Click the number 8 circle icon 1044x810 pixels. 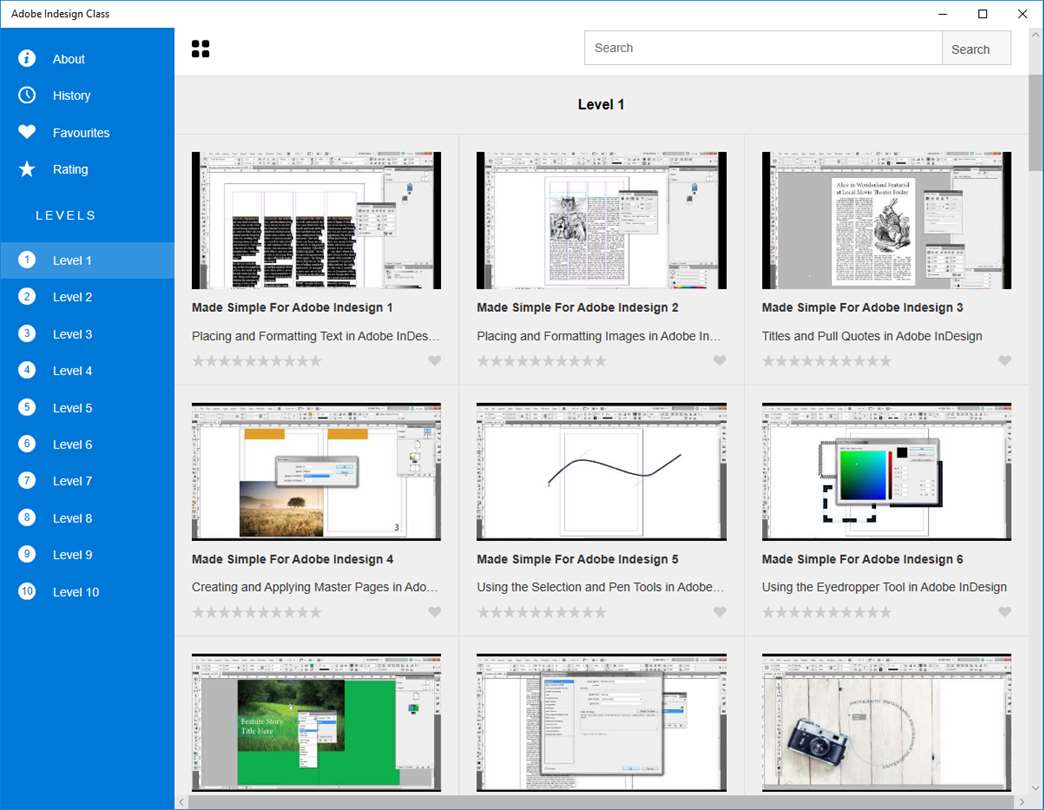tap(27, 518)
